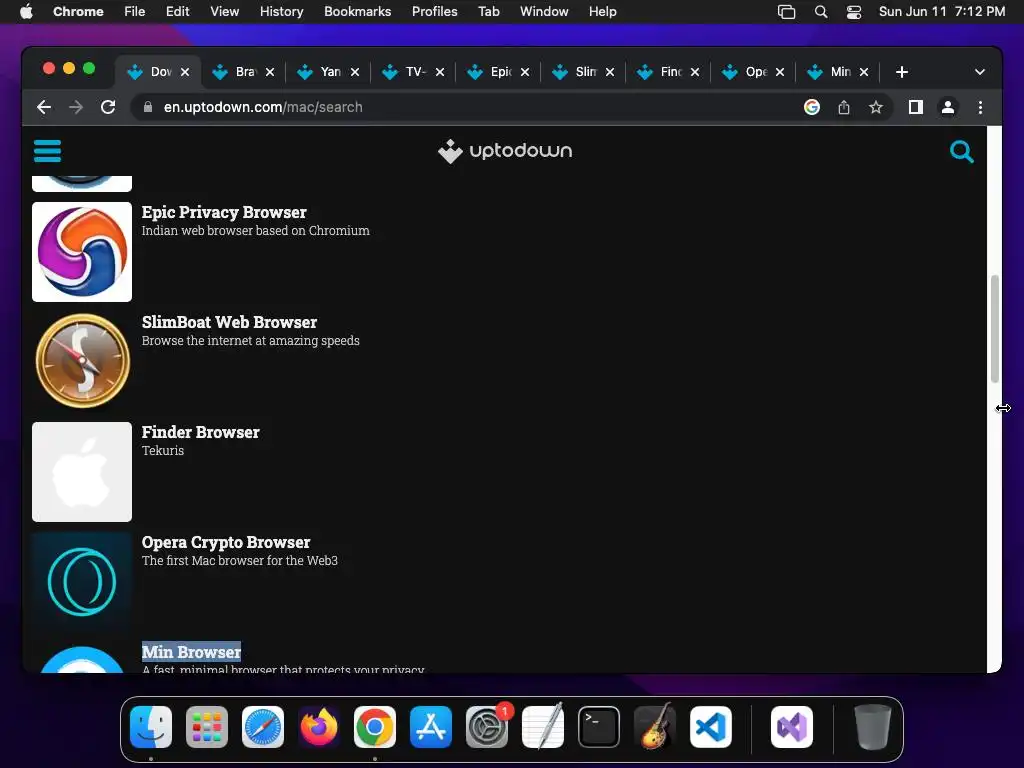Close the 'Min' tab

[x=864, y=72]
